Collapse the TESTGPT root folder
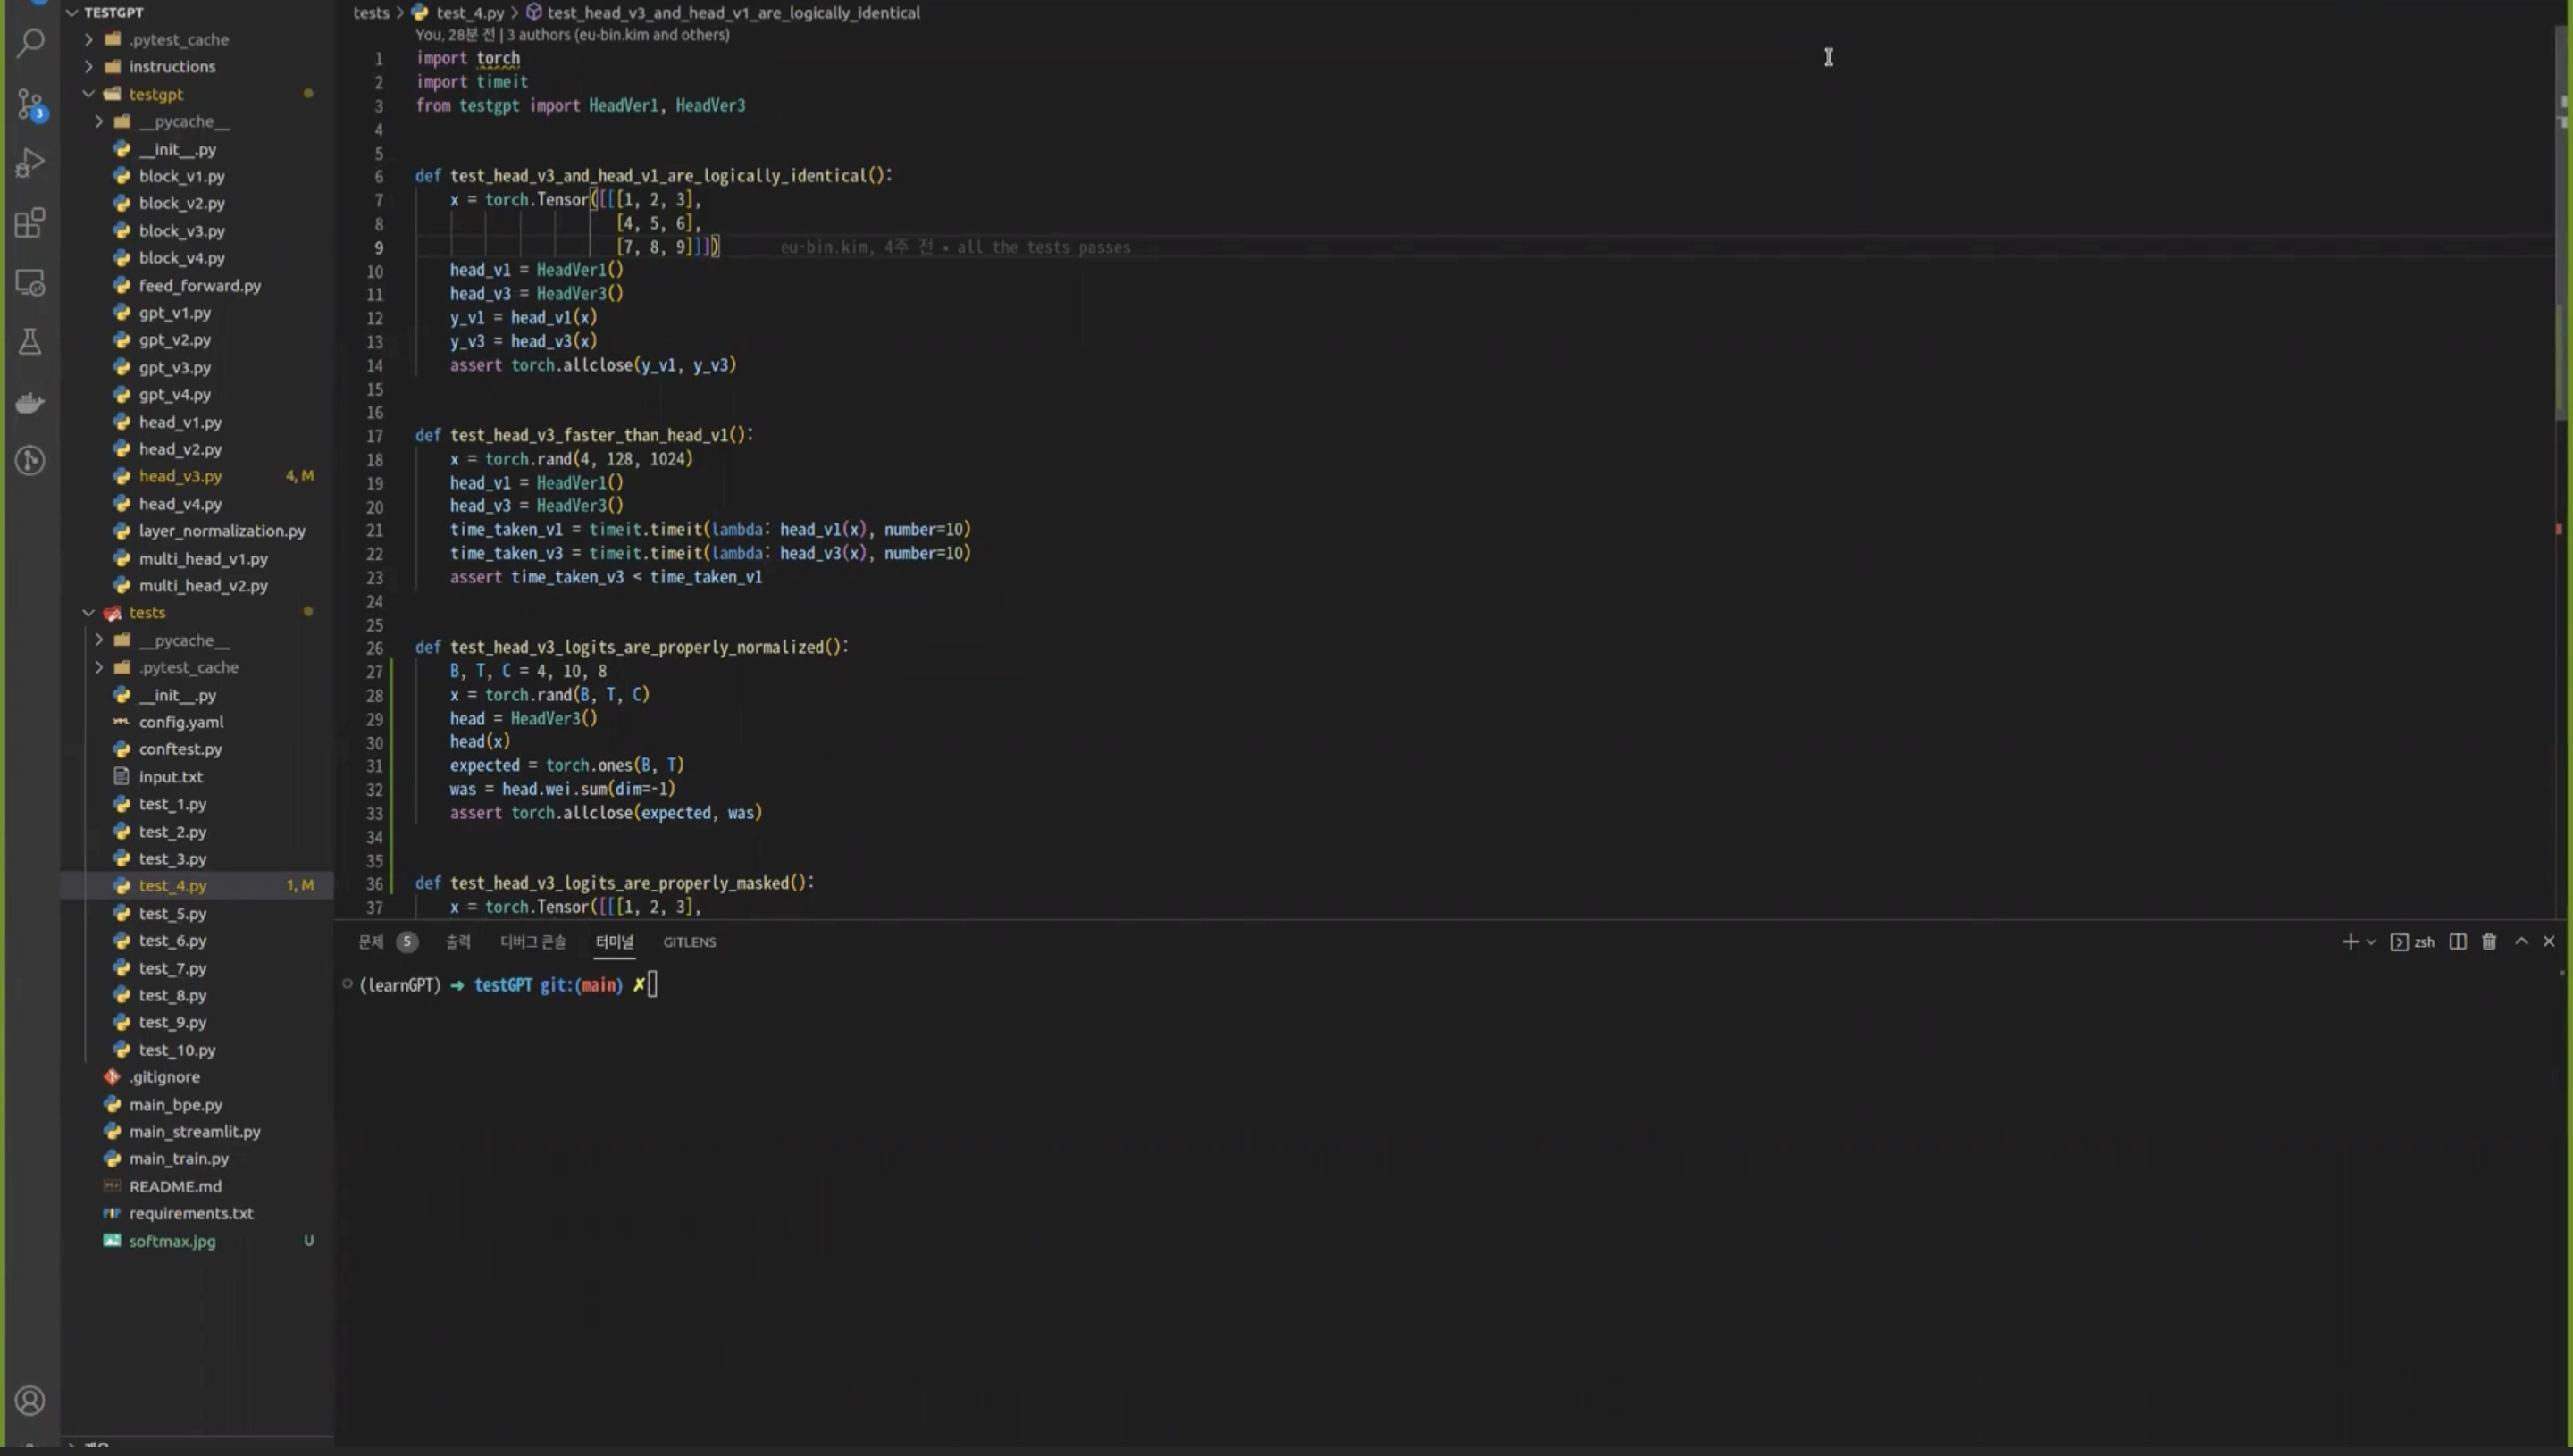The height and width of the screenshot is (1456, 2573). (x=72, y=12)
